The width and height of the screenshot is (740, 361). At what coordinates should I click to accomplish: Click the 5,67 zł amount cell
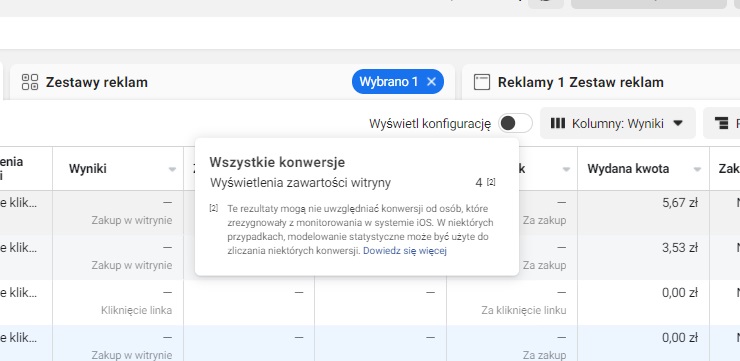(x=680, y=203)
